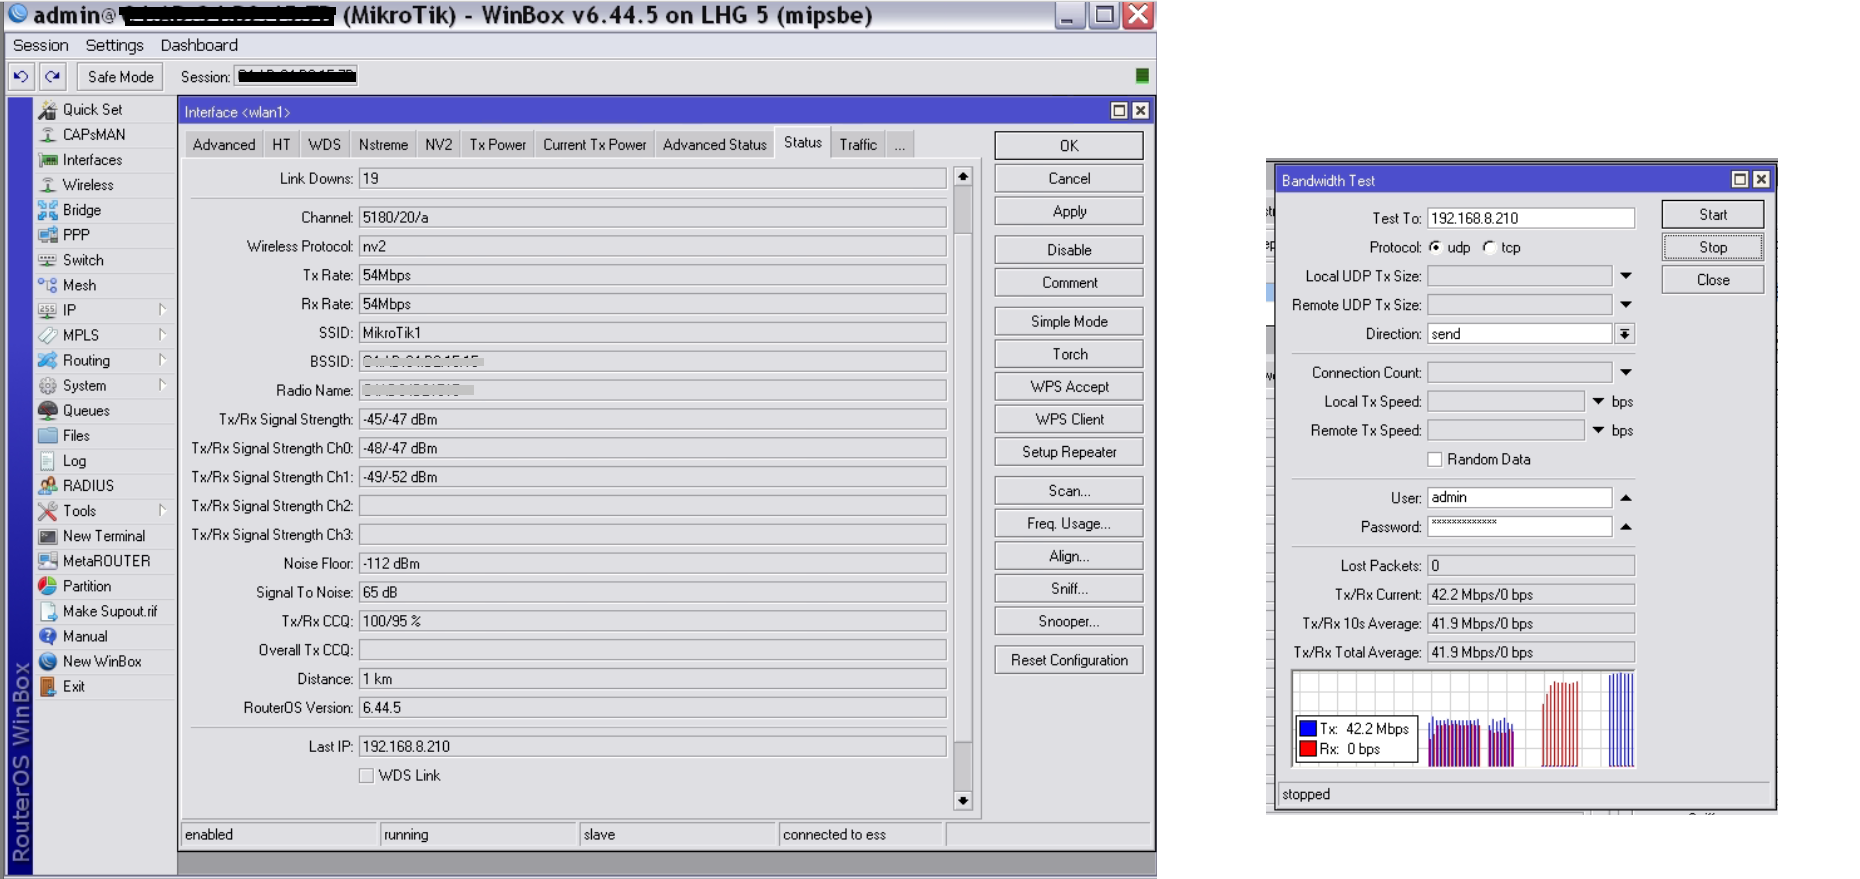Select tcp protocol radio button
1860x879 pixels.
(1489, 247)
